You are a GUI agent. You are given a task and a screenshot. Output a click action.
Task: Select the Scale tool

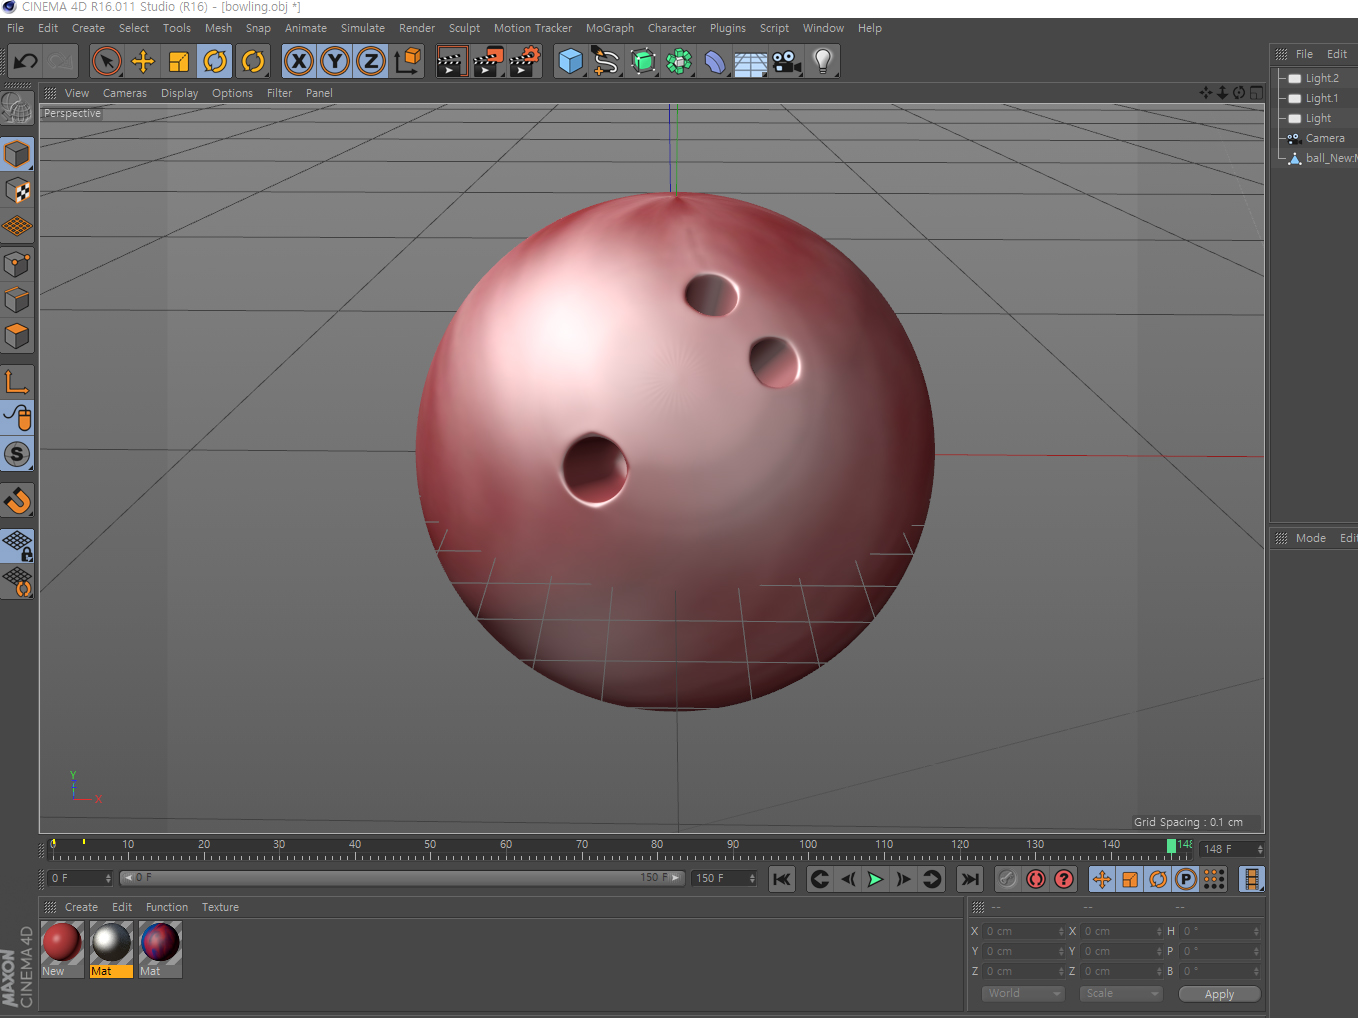tap(179, 61)
